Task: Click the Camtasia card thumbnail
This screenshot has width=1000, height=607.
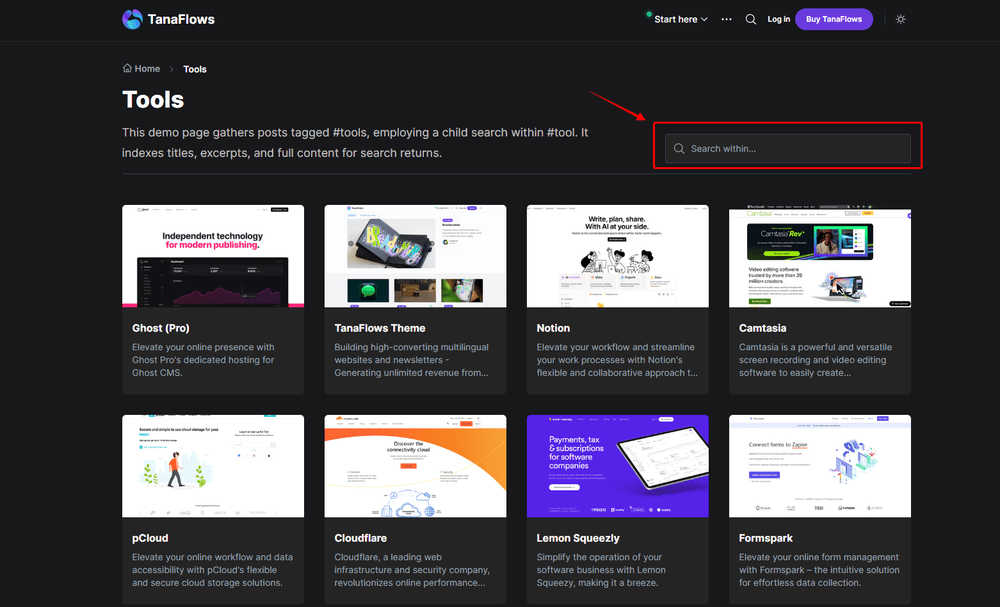Action: (x=819, y=256)
